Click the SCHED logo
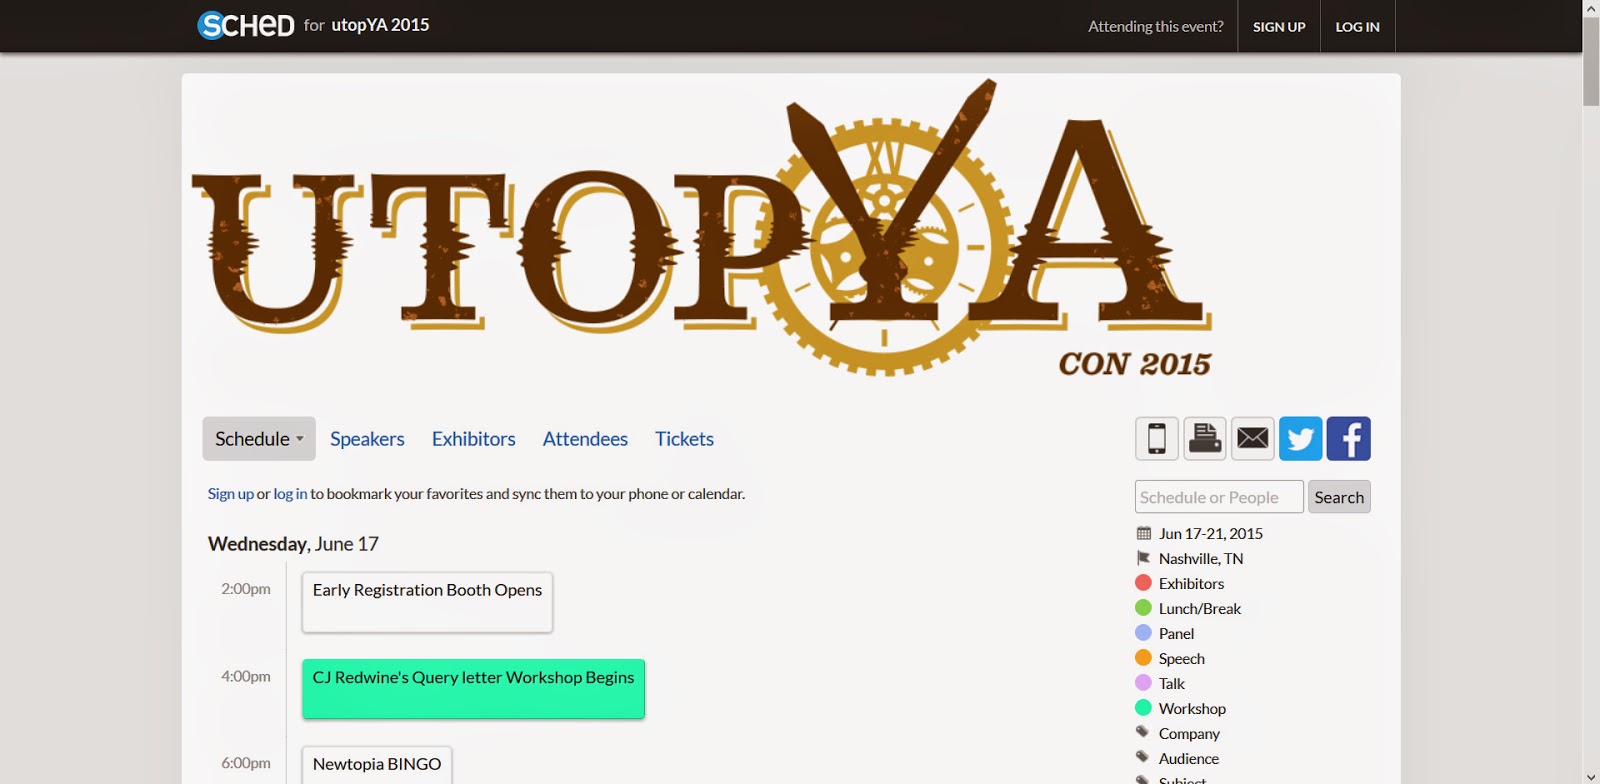Viewport: 1600px width, 784px height. (246, 25)
